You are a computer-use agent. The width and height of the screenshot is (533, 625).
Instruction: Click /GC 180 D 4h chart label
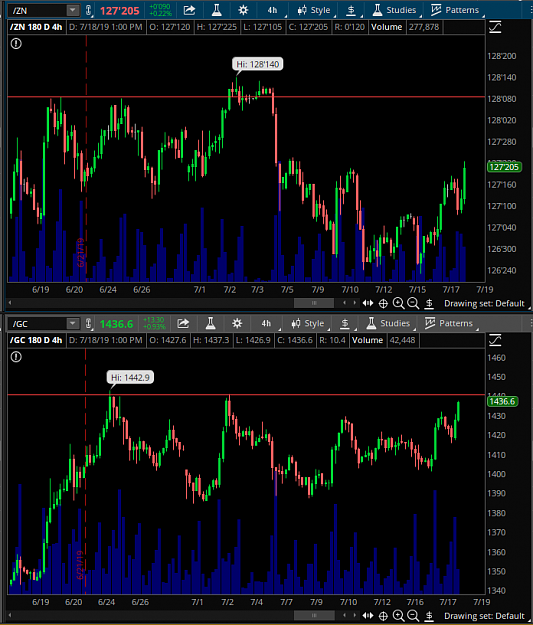pos(36,340)
